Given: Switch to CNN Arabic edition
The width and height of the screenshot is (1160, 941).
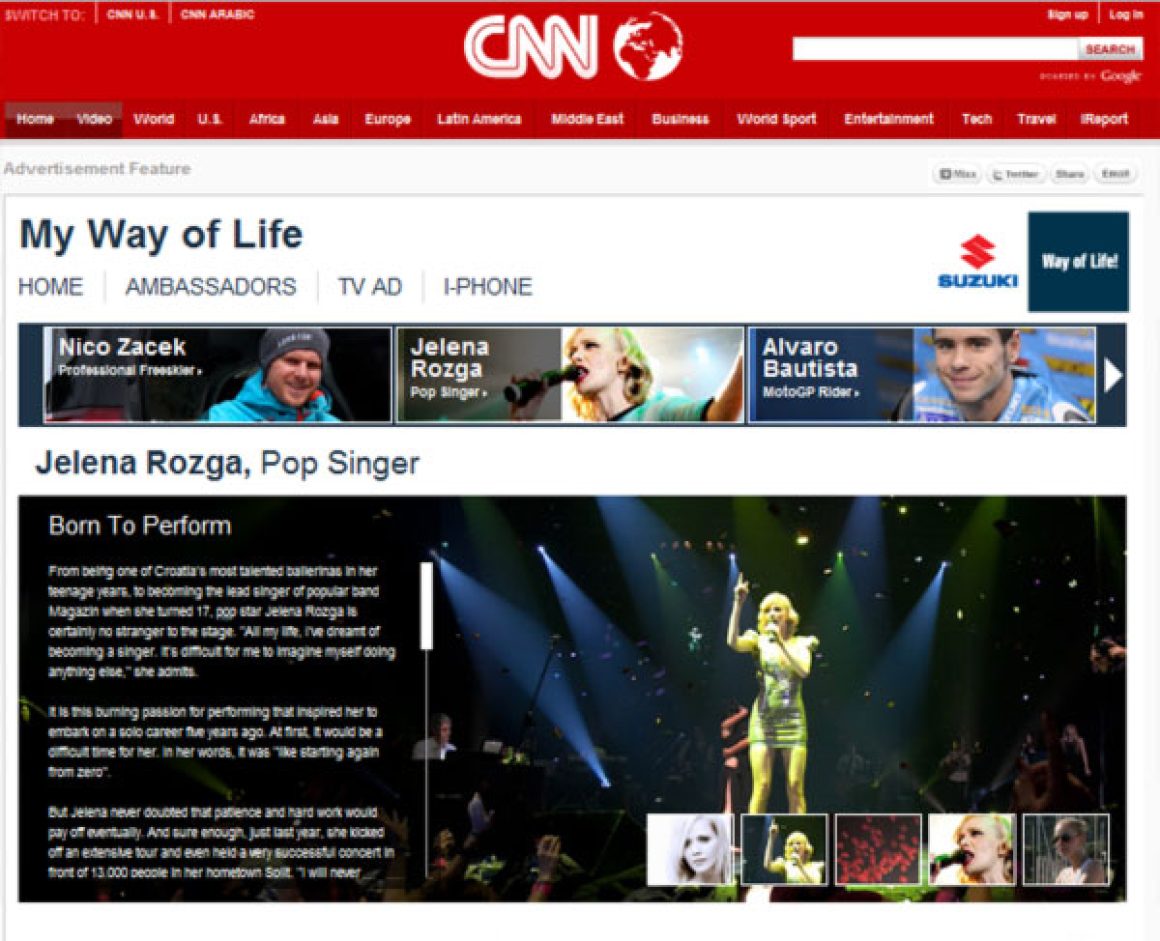Looking at the screenshot, I should pyautogui.click(x=218, y=14).
